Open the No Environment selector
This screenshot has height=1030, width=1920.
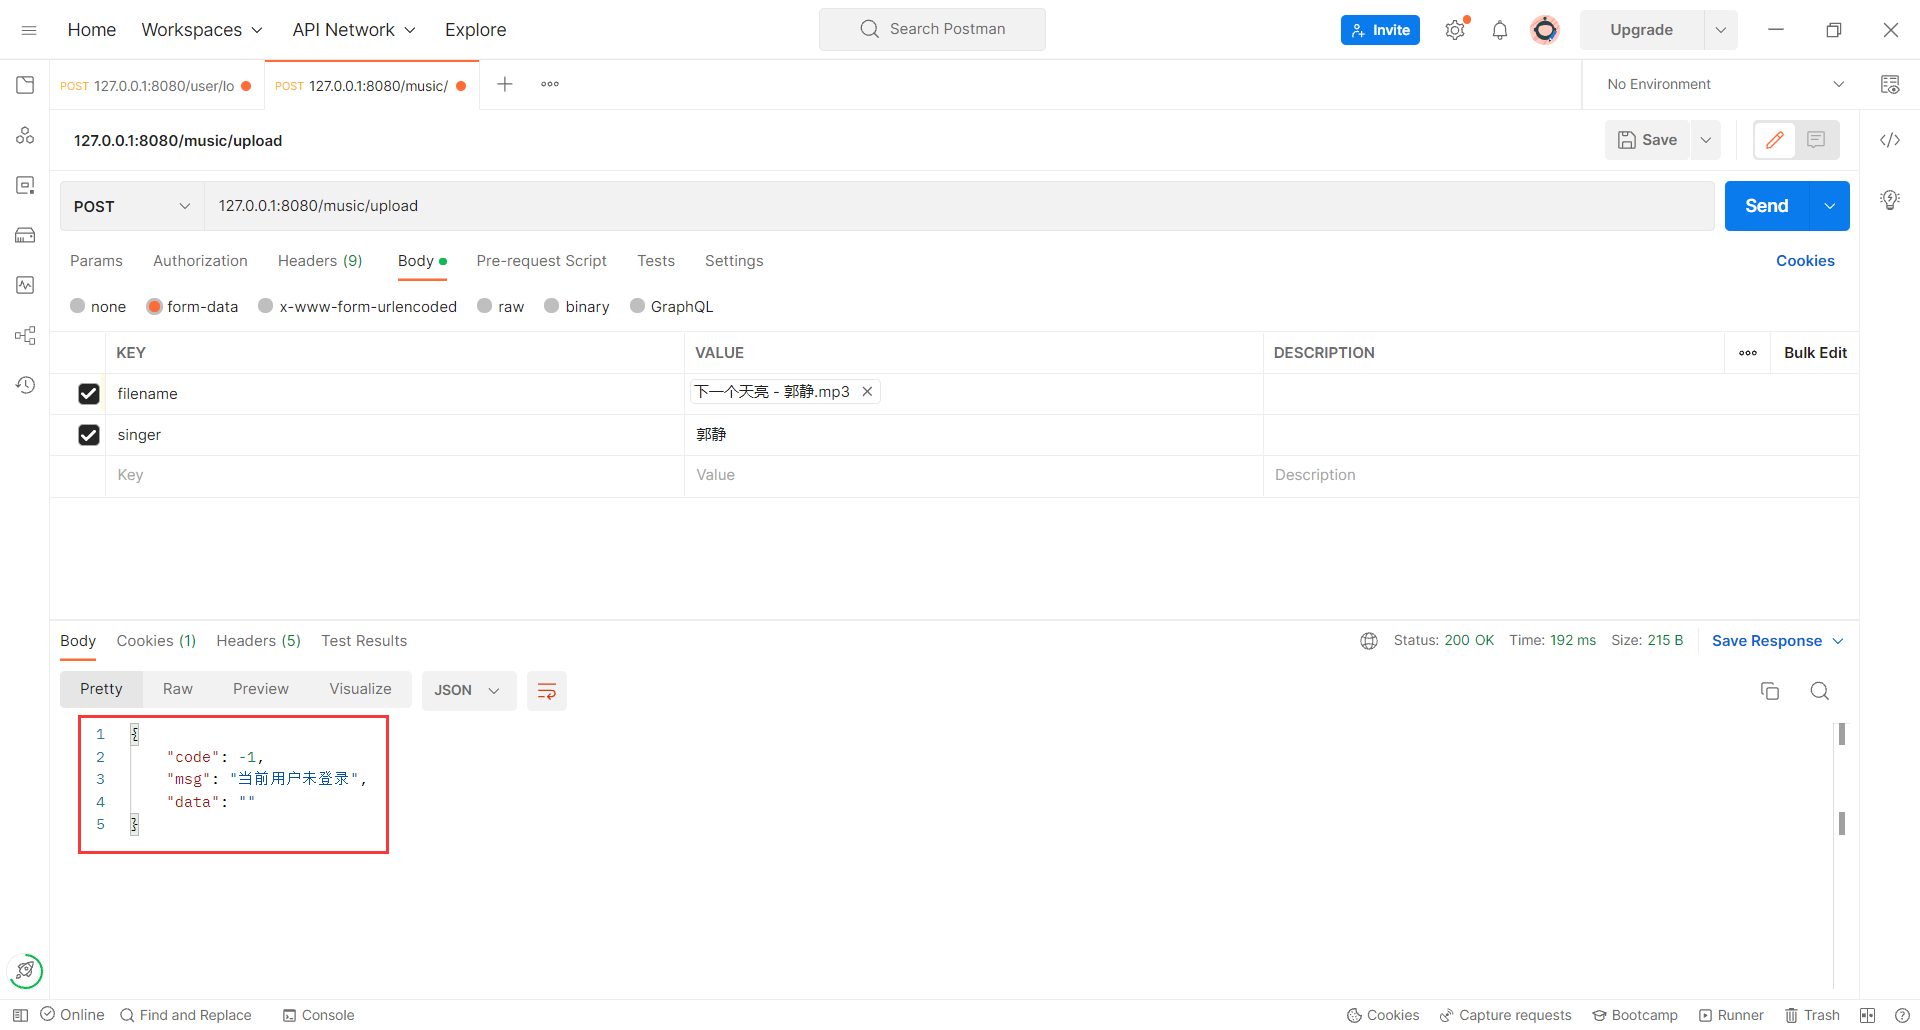click(x=1724, y=85)
